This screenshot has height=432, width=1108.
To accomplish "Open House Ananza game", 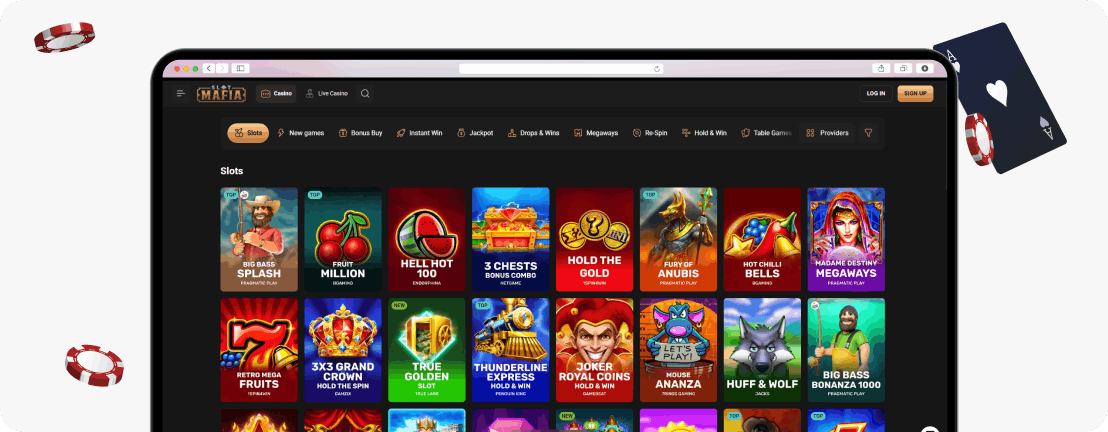I will [x=678, y=350].
